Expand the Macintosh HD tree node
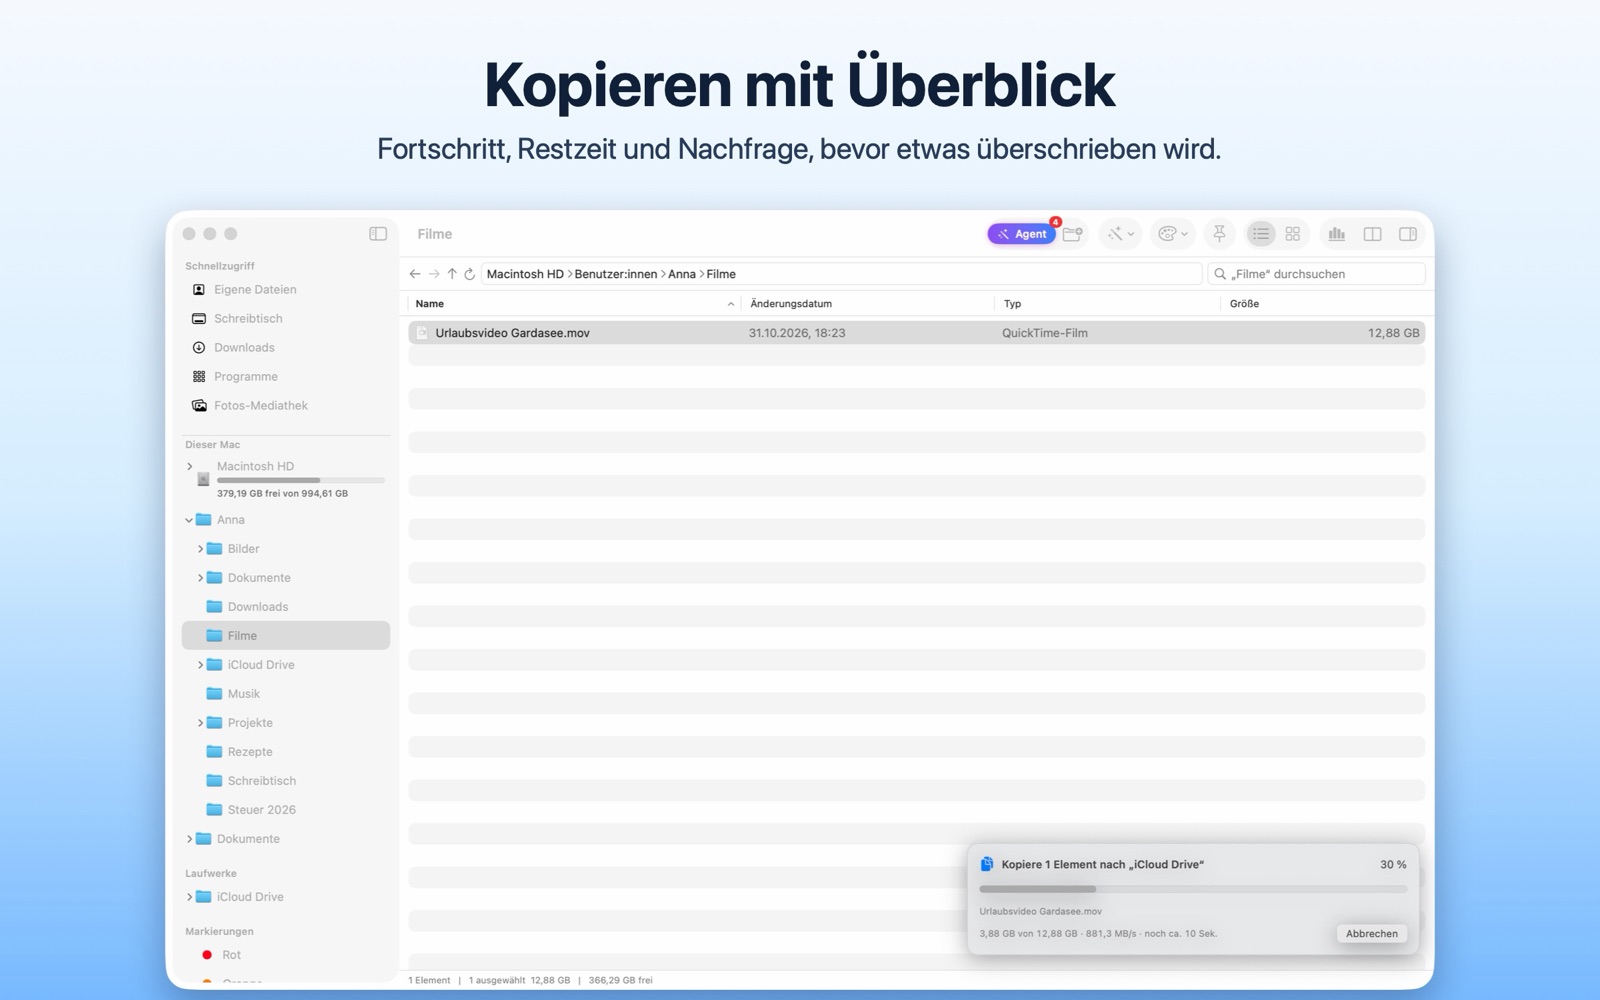Image resolution: width=1600 pixels, height=1000 pixels. tap(190, 467)
